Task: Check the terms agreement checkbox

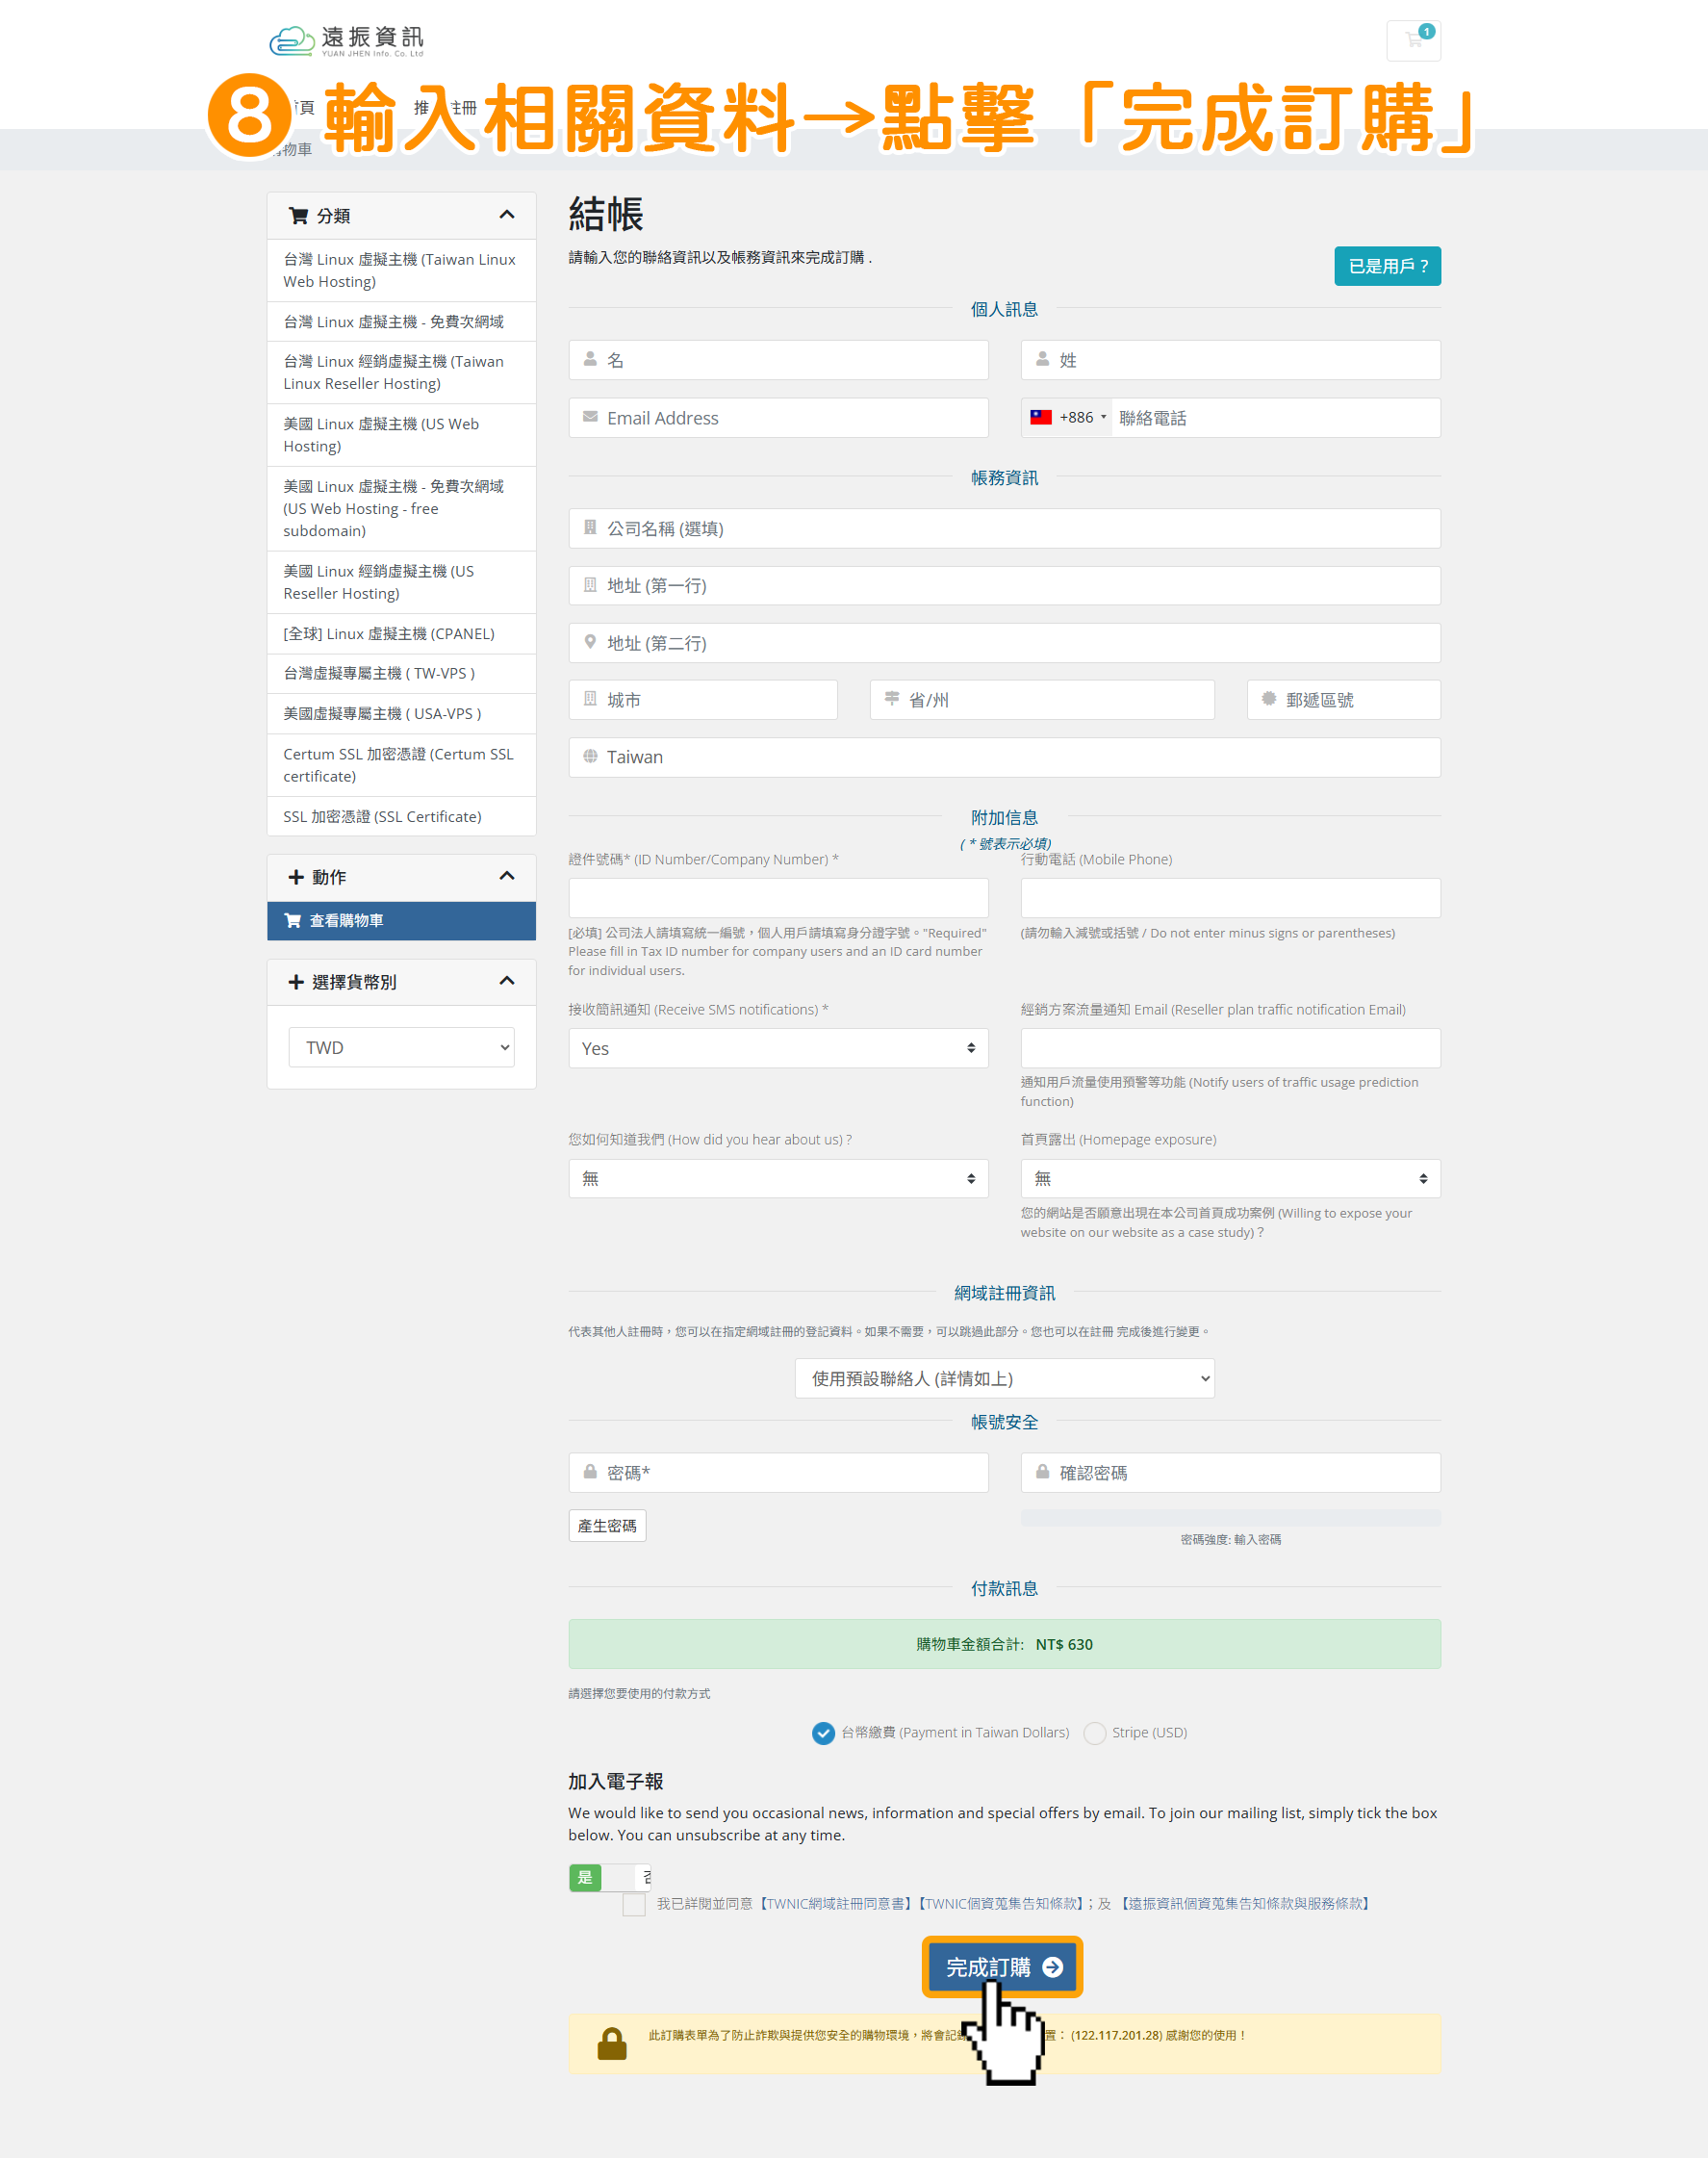Action: tap(634, 1904)
